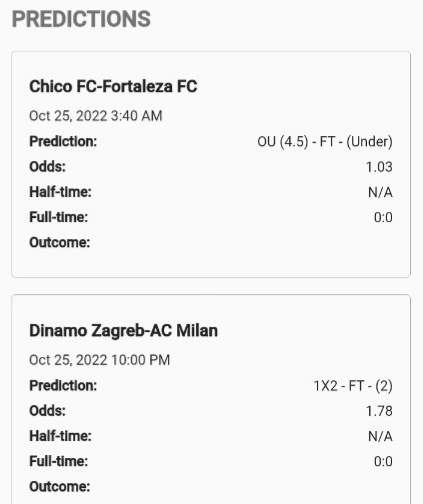The width and height of the screenshot is (423, 504).
Task: Click the Outcome label in Chico FC card
Action: click(x=60, y=242)
